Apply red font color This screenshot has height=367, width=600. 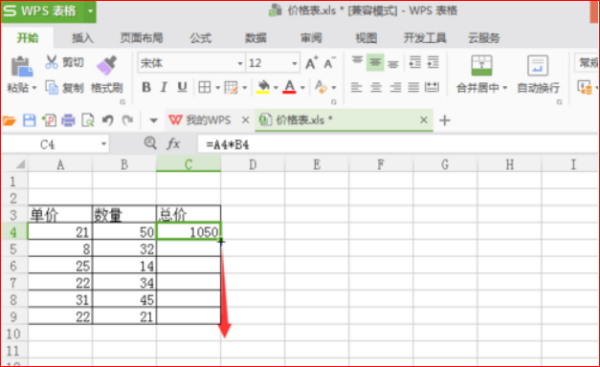pyautogui.click(x=289, y=87)
